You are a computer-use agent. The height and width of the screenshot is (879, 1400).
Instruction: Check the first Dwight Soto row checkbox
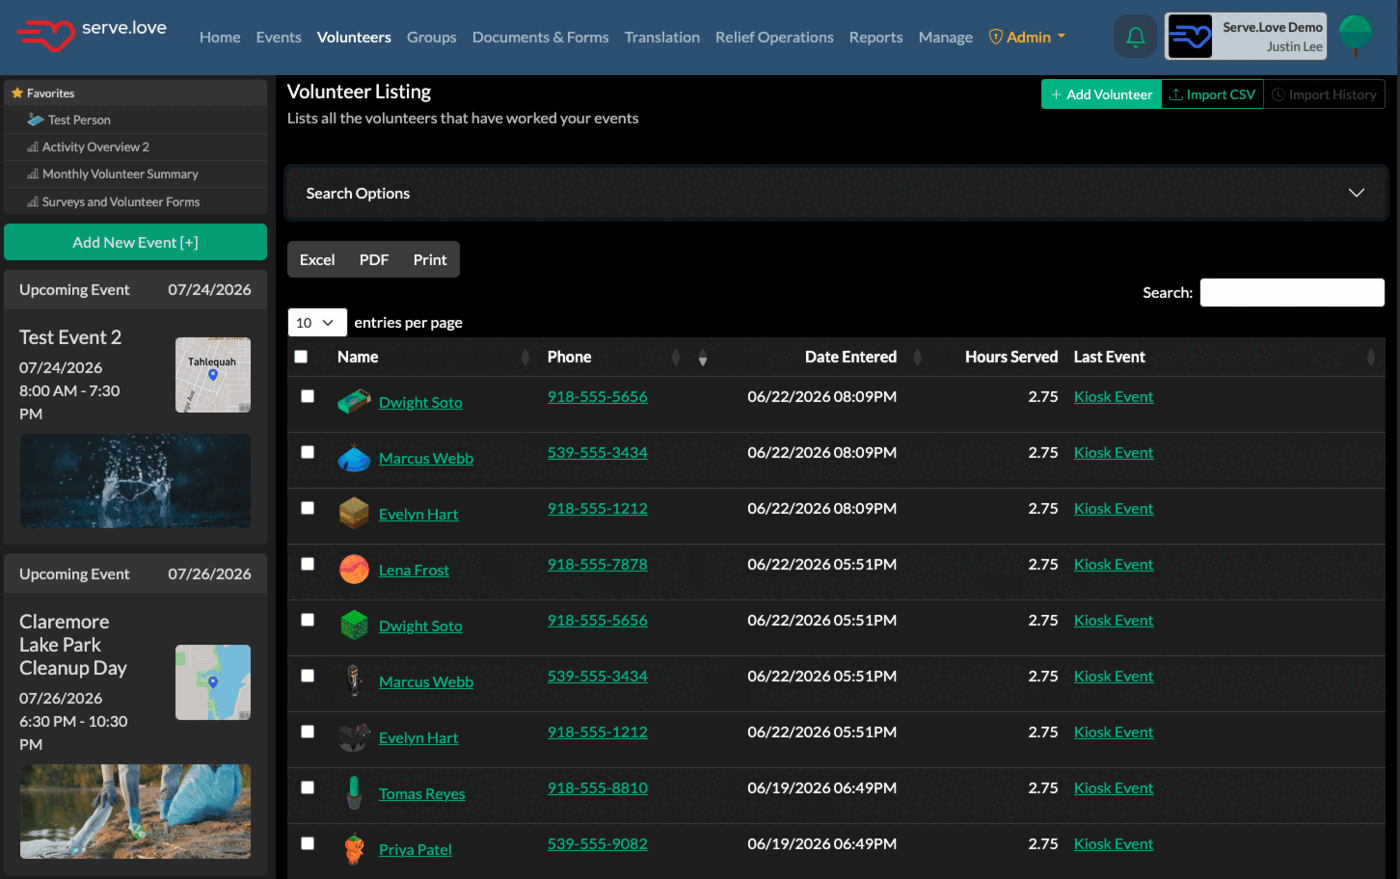pos(308,397)
